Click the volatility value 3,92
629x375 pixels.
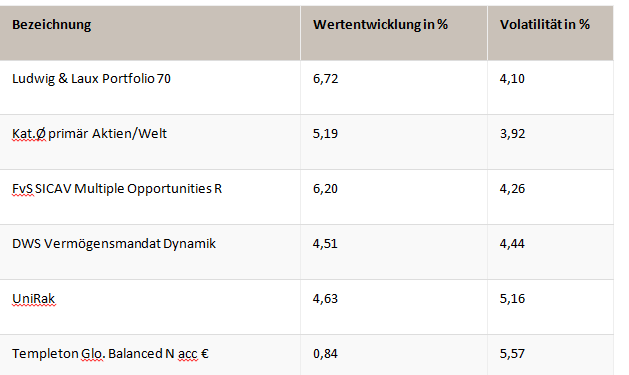(x=512, y=134)
